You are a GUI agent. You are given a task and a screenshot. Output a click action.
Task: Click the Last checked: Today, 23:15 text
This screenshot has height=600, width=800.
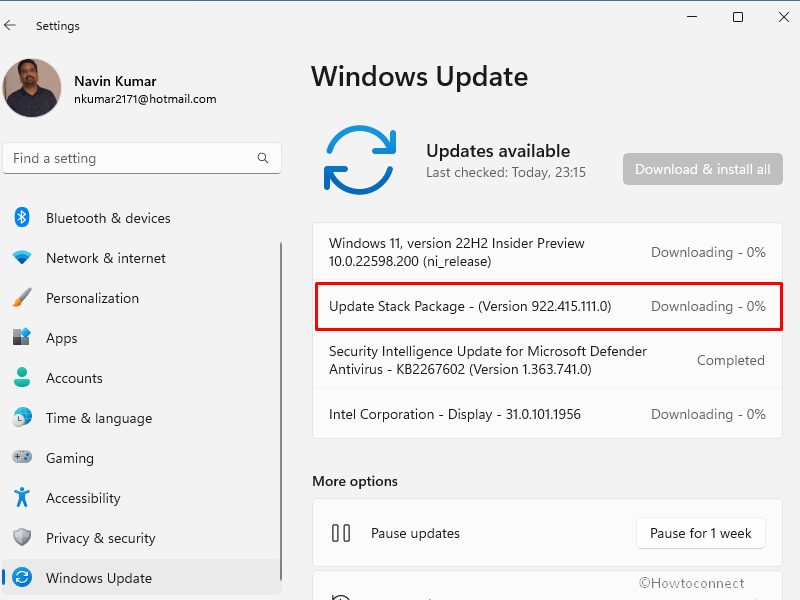pyautogui.click(x=506, y=172)
